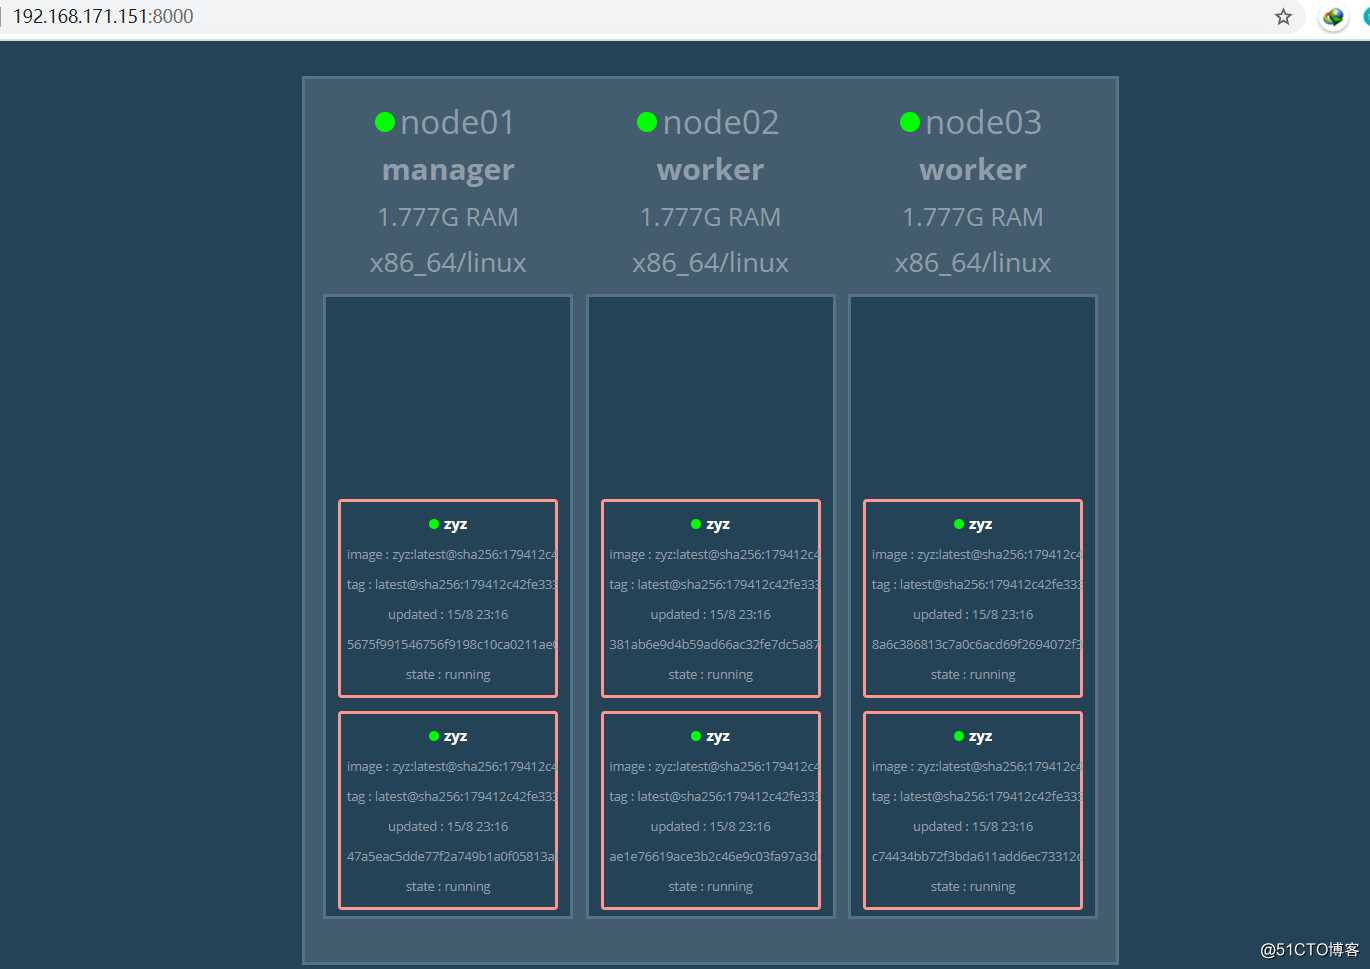Screen dimensions: 1370x969
Task: Click status dot of container ae1e766 title
Action: 696,736
